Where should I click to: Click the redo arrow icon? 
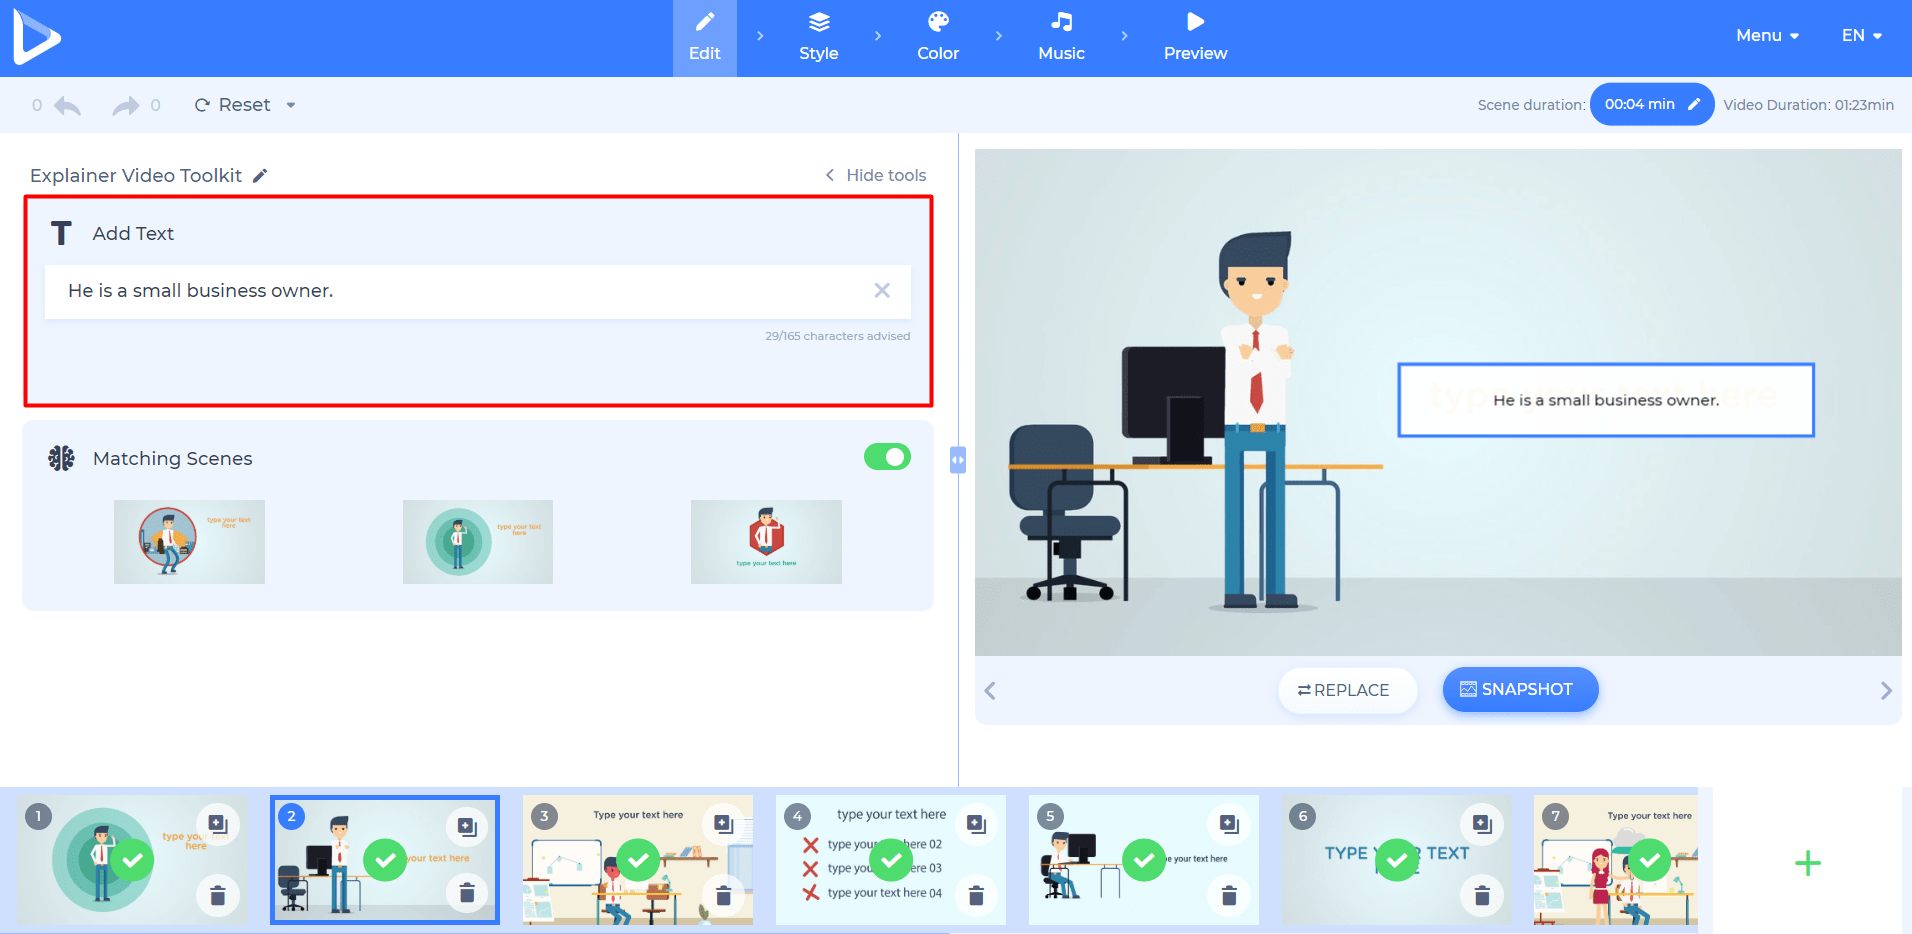125,104
